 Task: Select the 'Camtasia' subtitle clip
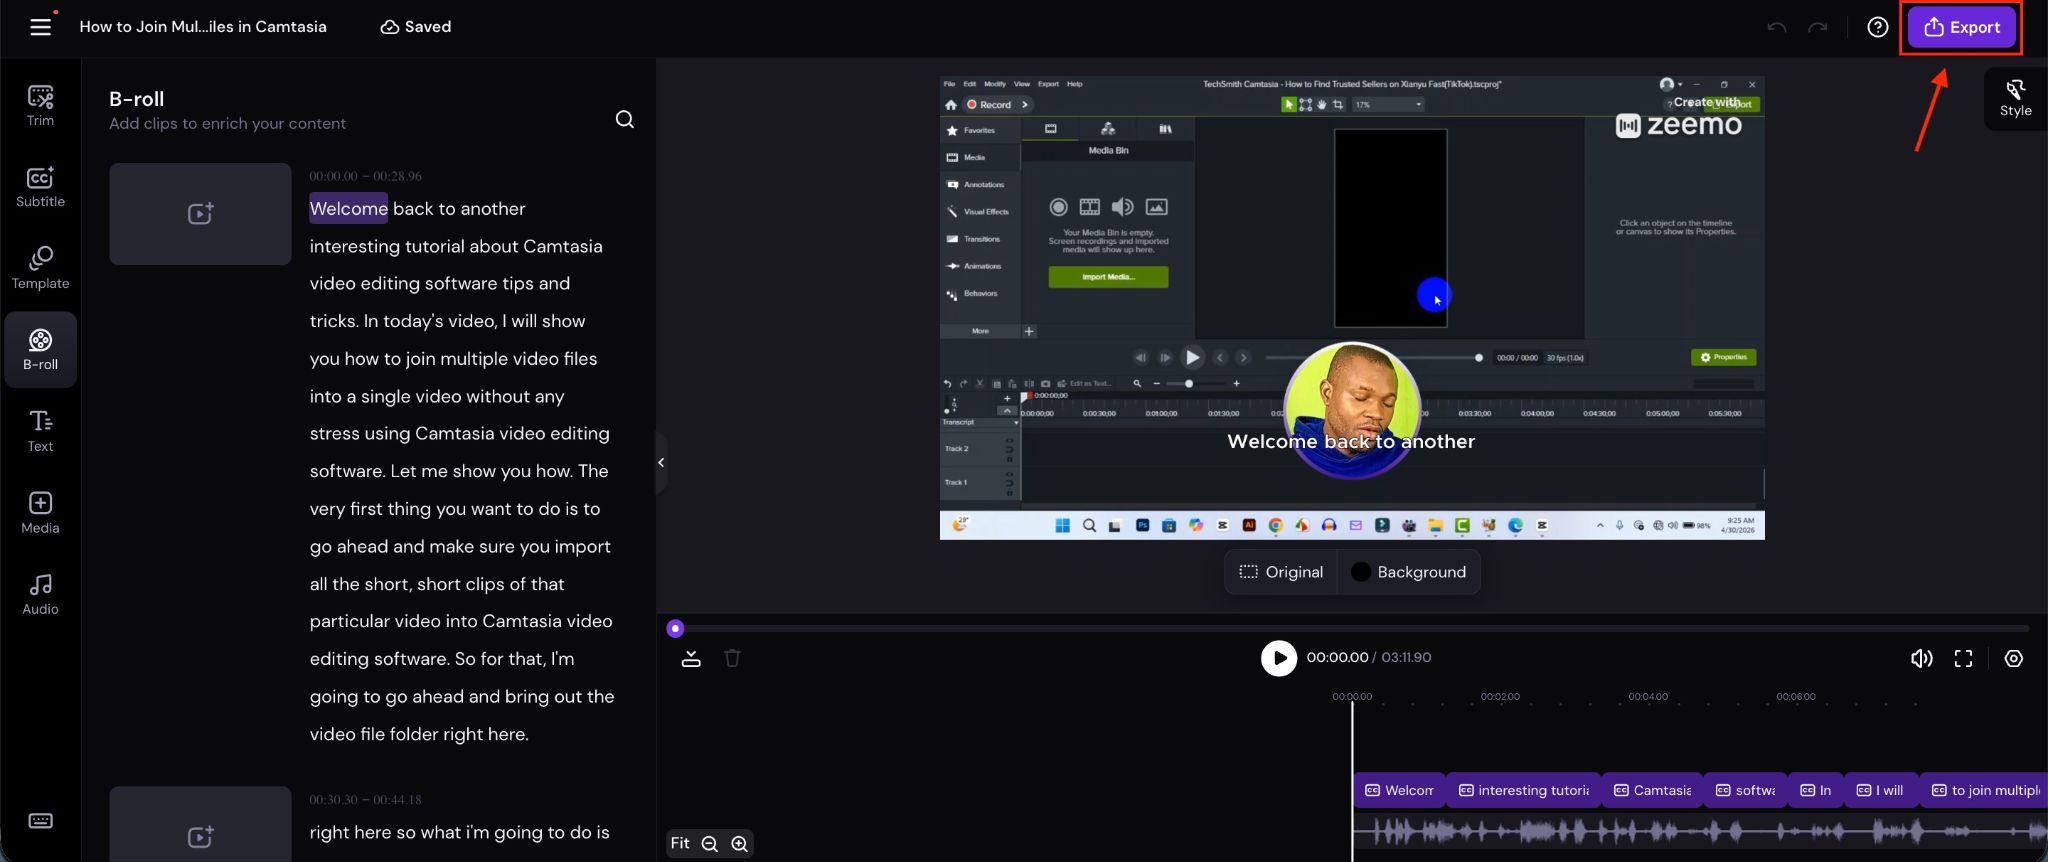pos(1652,790)
